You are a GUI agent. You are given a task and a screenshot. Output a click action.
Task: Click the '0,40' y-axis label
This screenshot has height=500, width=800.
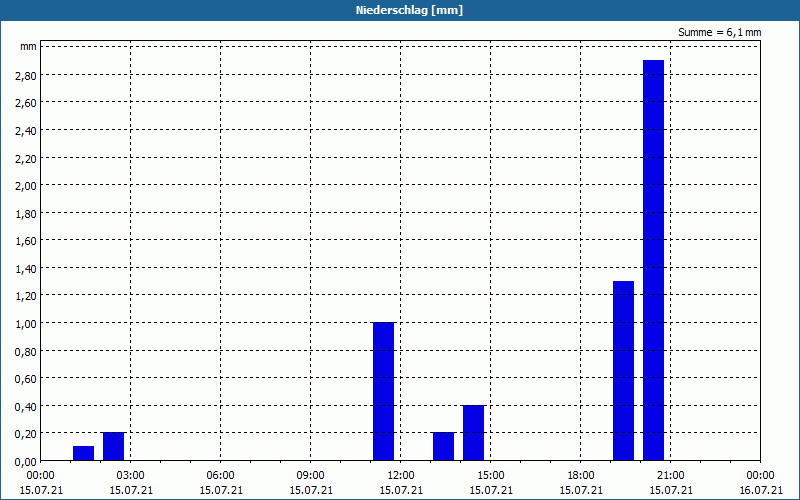tap(27, 406)
